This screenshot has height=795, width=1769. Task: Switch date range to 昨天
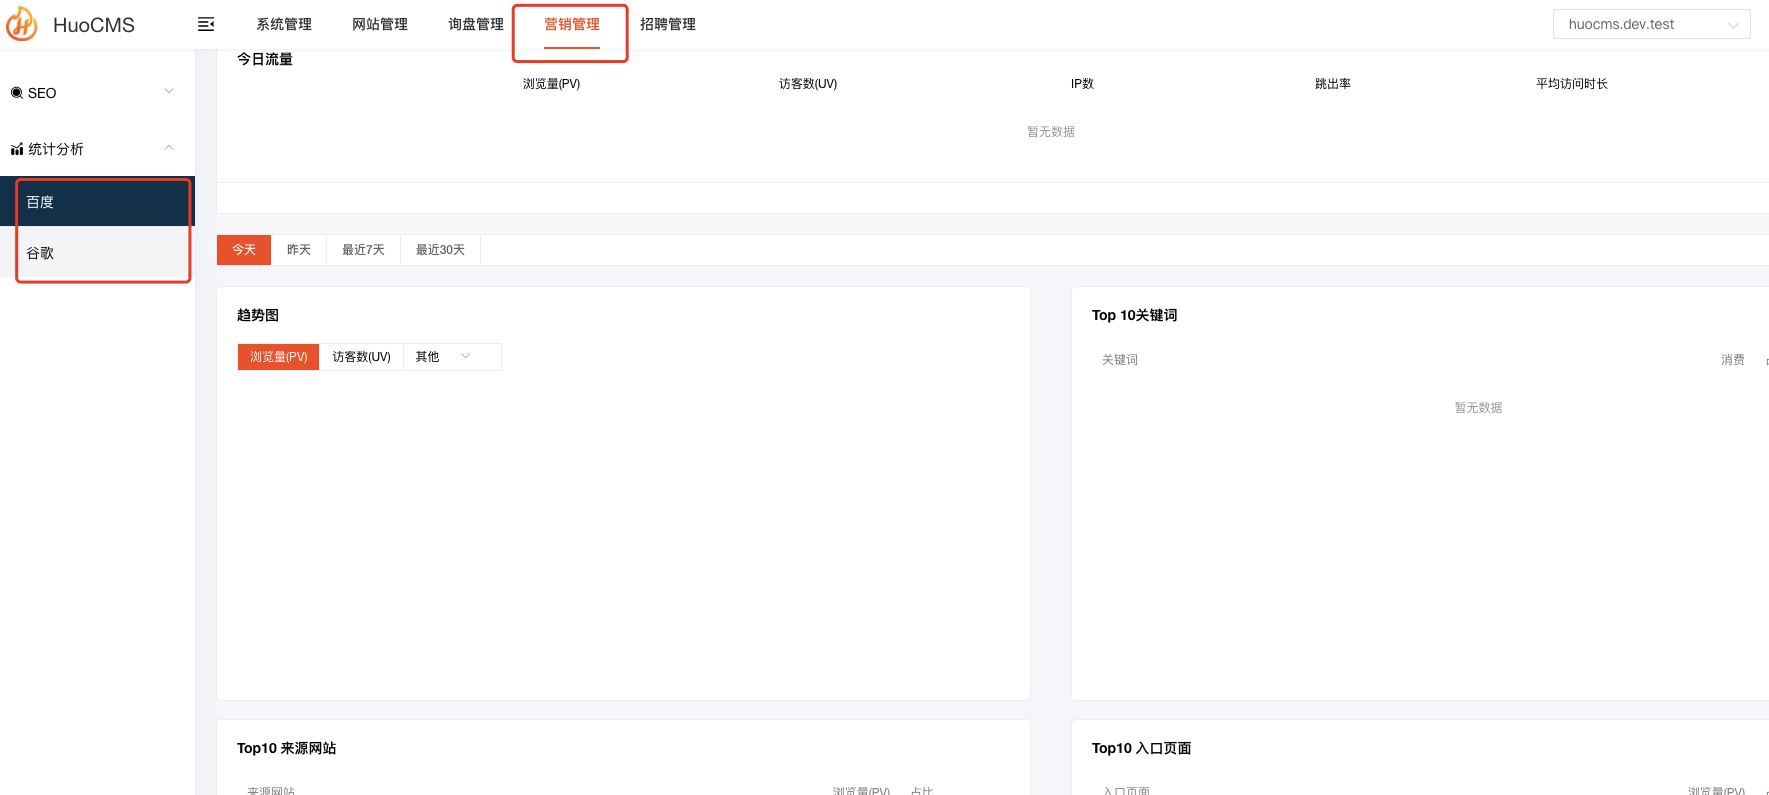click(x=299, y=250)
